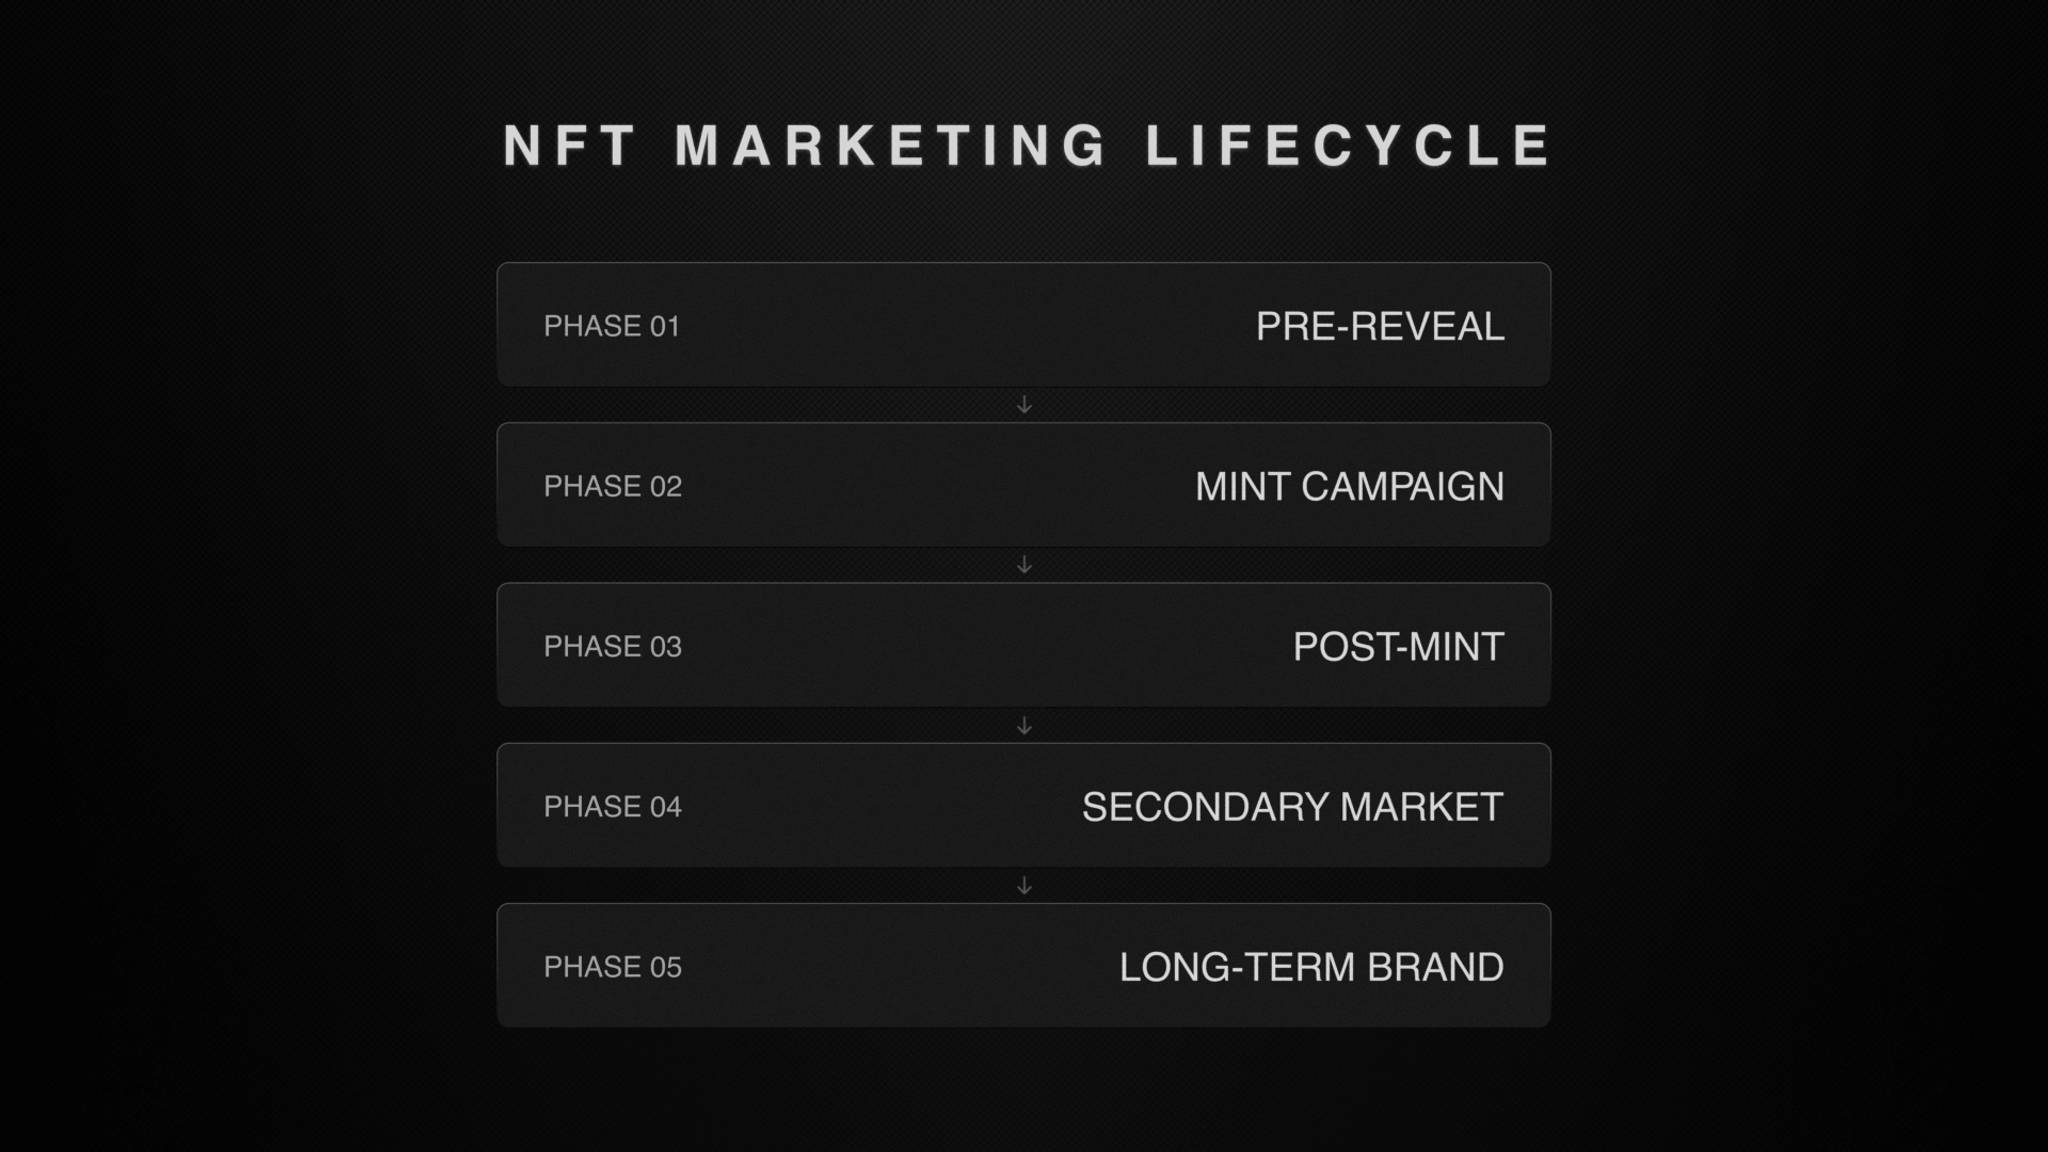Click the PRE-REVEAL text
This screenshot has width=2048, height=1152.
[x=1380, y=326]
